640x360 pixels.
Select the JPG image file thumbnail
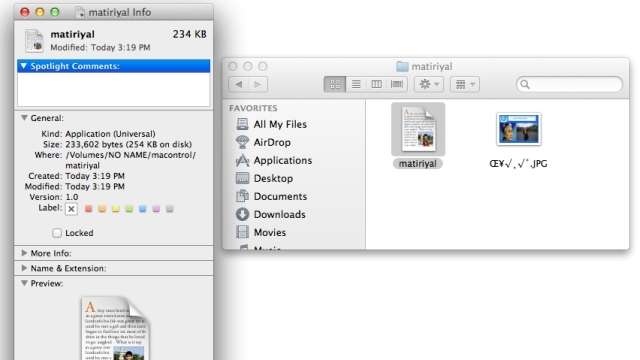(519, 129)
